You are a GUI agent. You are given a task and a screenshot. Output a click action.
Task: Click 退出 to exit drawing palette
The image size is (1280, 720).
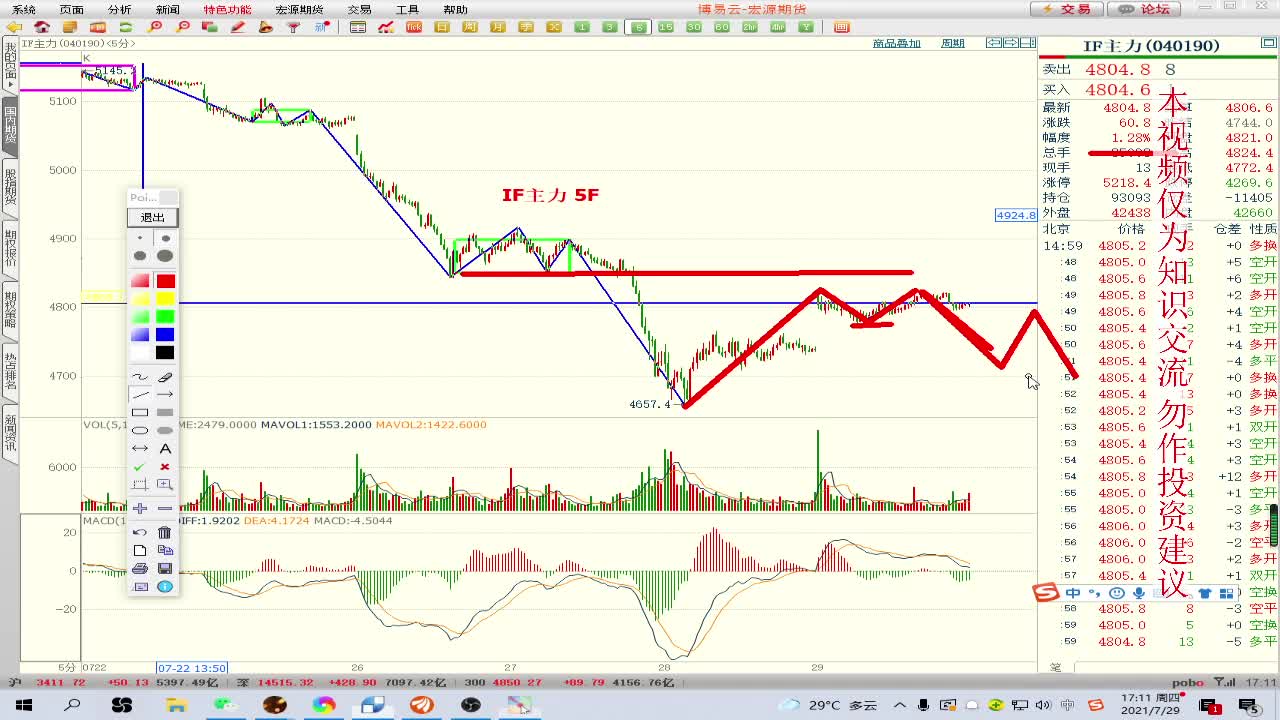[x=153, y=218]
